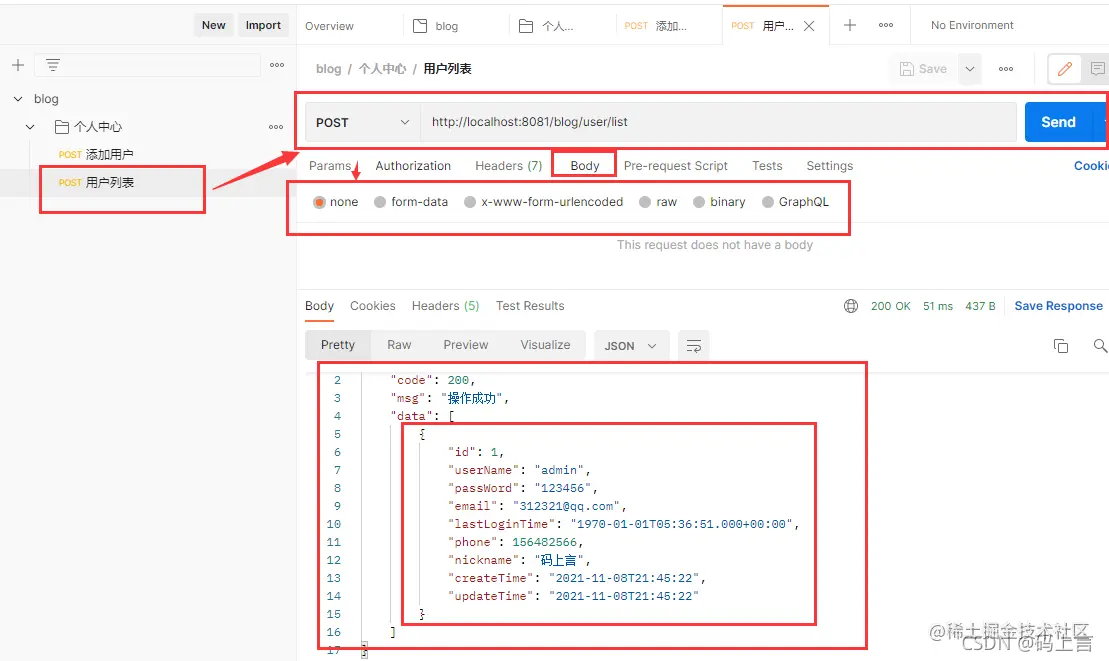Open the request Body tab
Viewport: 1109px width, 661px height.
[x=585, y=165]
